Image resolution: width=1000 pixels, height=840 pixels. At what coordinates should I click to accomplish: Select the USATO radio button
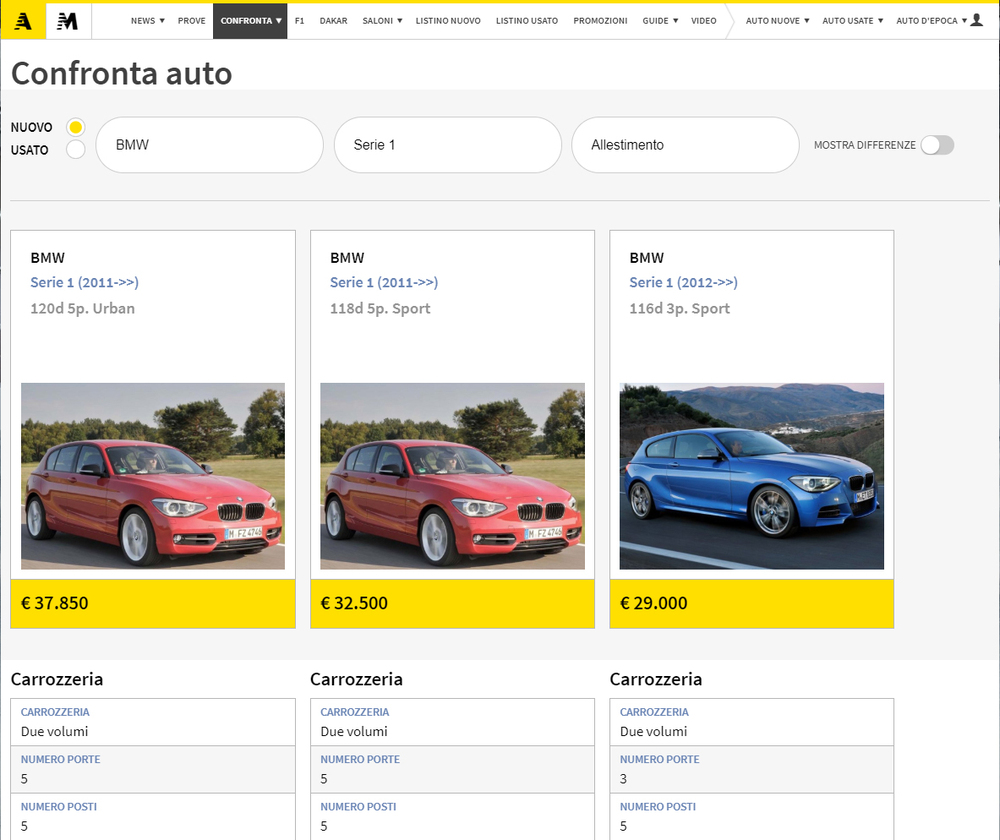(x=76, y=149)
